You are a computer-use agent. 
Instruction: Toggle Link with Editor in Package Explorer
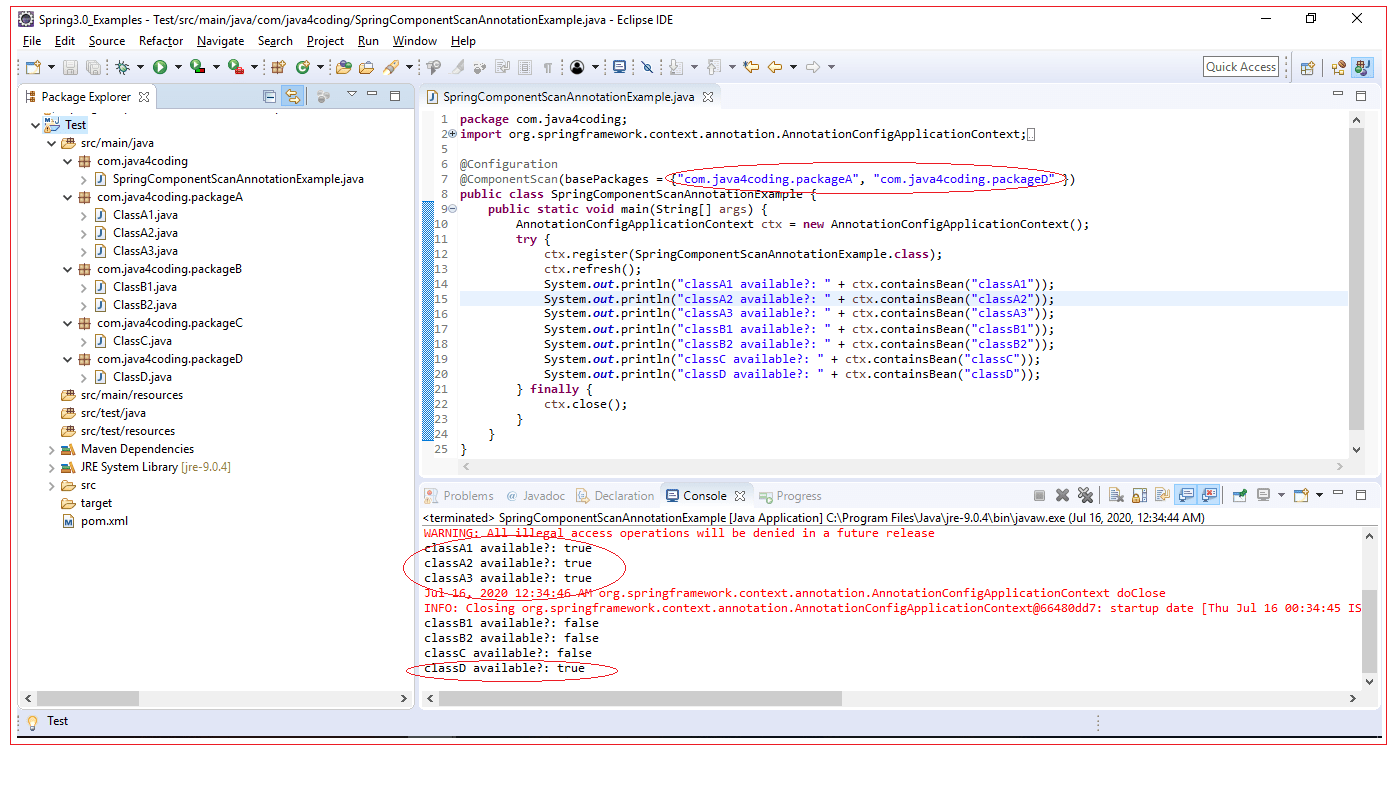click(x=291, y=96)
